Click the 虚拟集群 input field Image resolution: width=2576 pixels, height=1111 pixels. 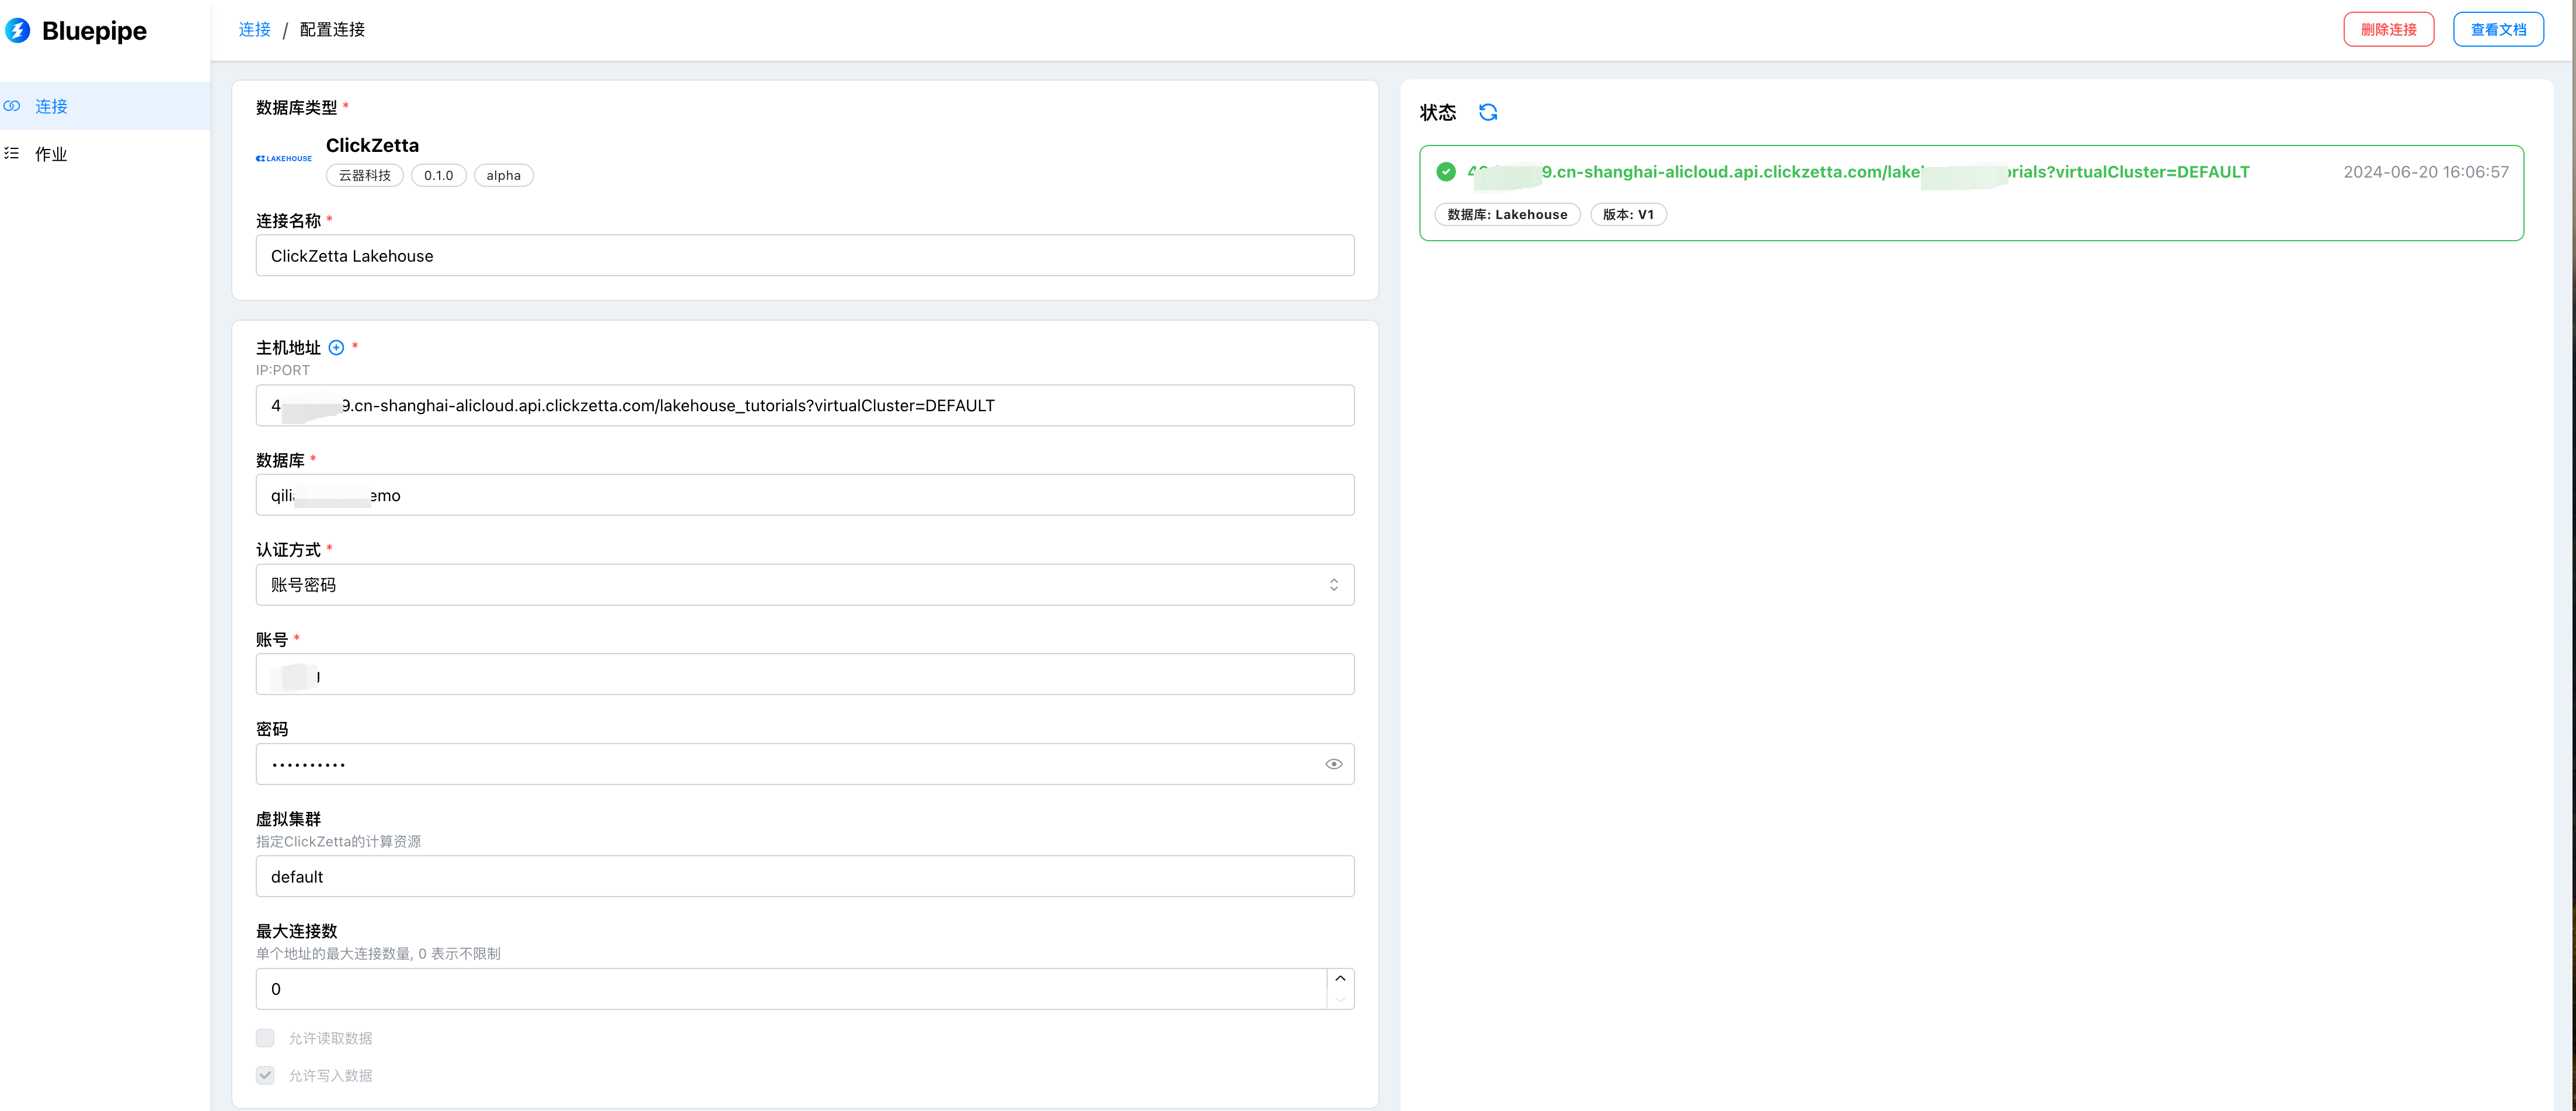[x=804, y=877]
